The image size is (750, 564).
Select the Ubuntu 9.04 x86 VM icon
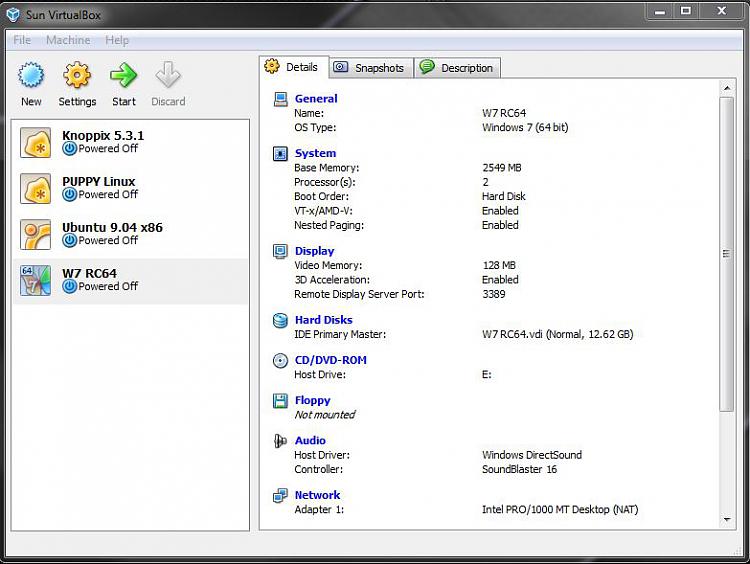35,234
